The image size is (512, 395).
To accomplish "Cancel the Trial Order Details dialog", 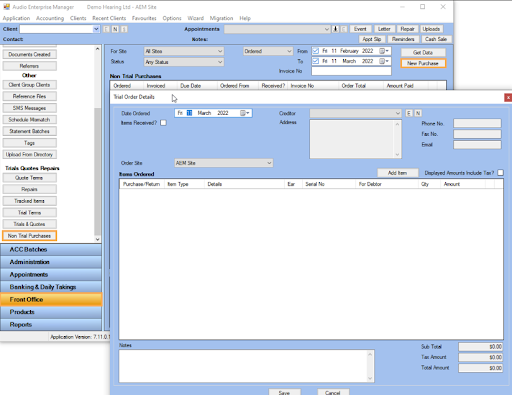I will point(333,392).
